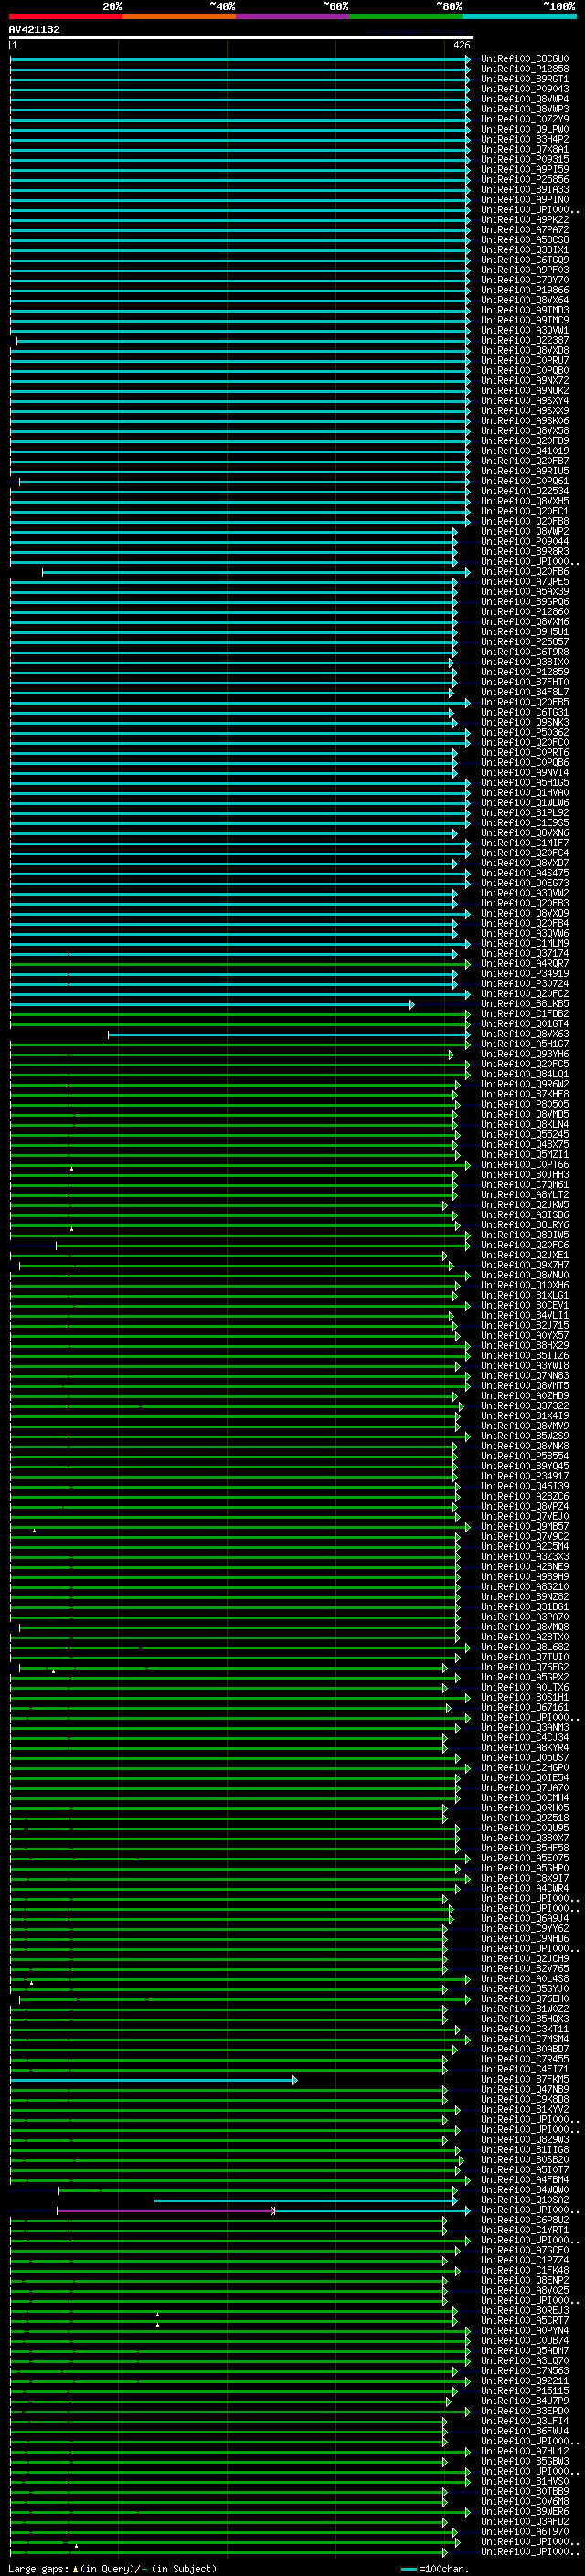Select UniRef100_Q41019 label
The image size is (585, 2576).
[525, 451]
